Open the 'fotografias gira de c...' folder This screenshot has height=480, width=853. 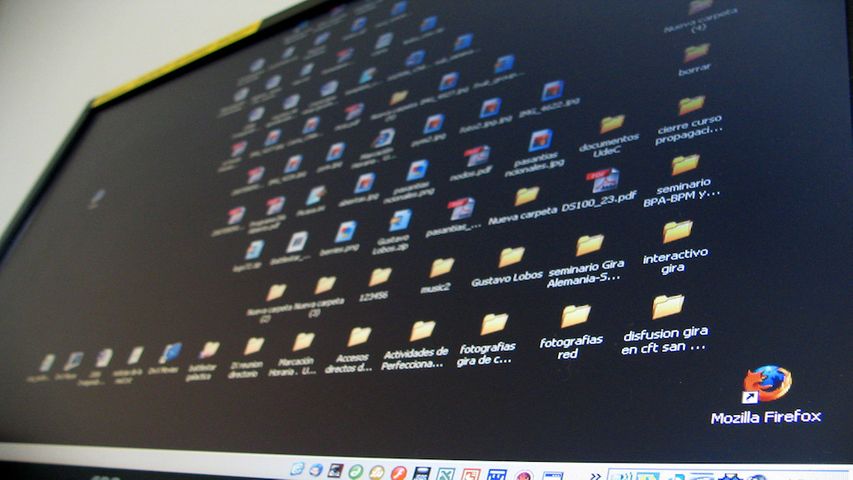(x=493, y=324)
